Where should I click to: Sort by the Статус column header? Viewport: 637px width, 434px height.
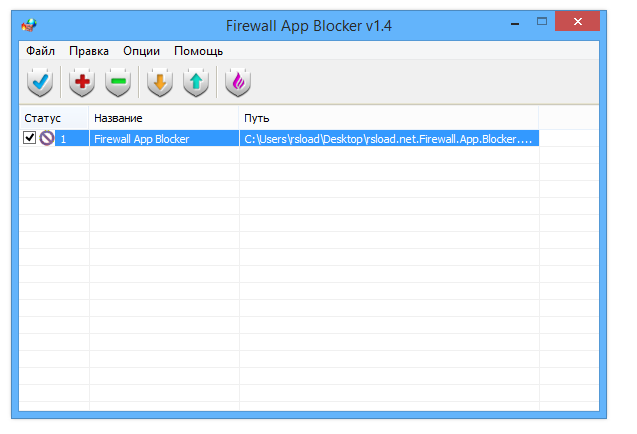43,118
